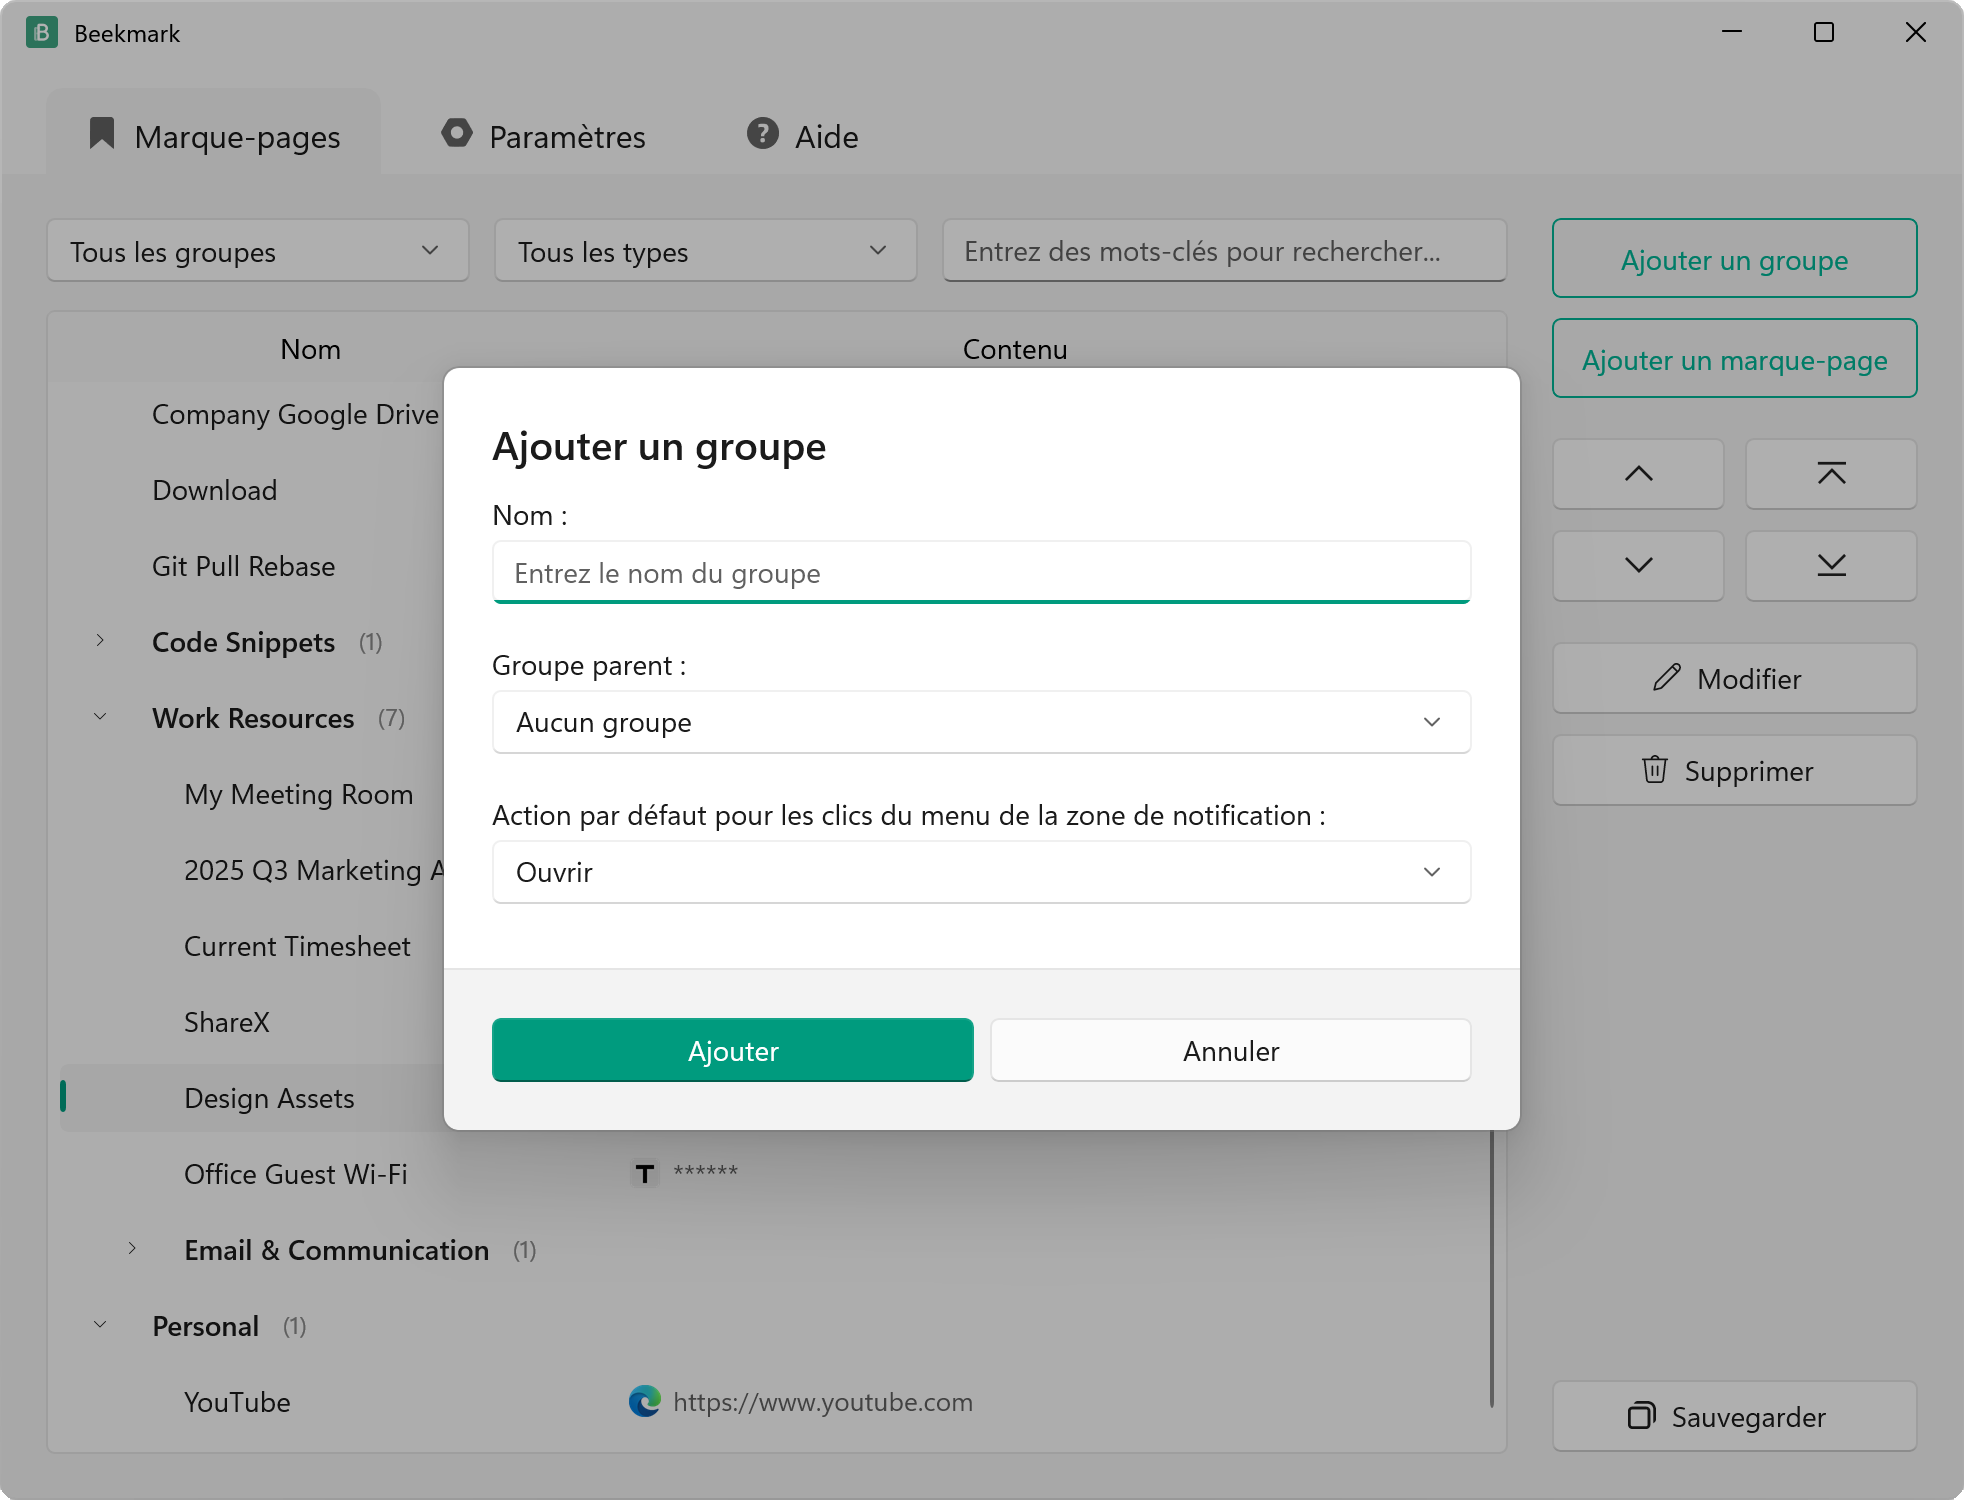Select the ShareX bookmark
Screen dimensions: 1964x1500
point(227,1022)
